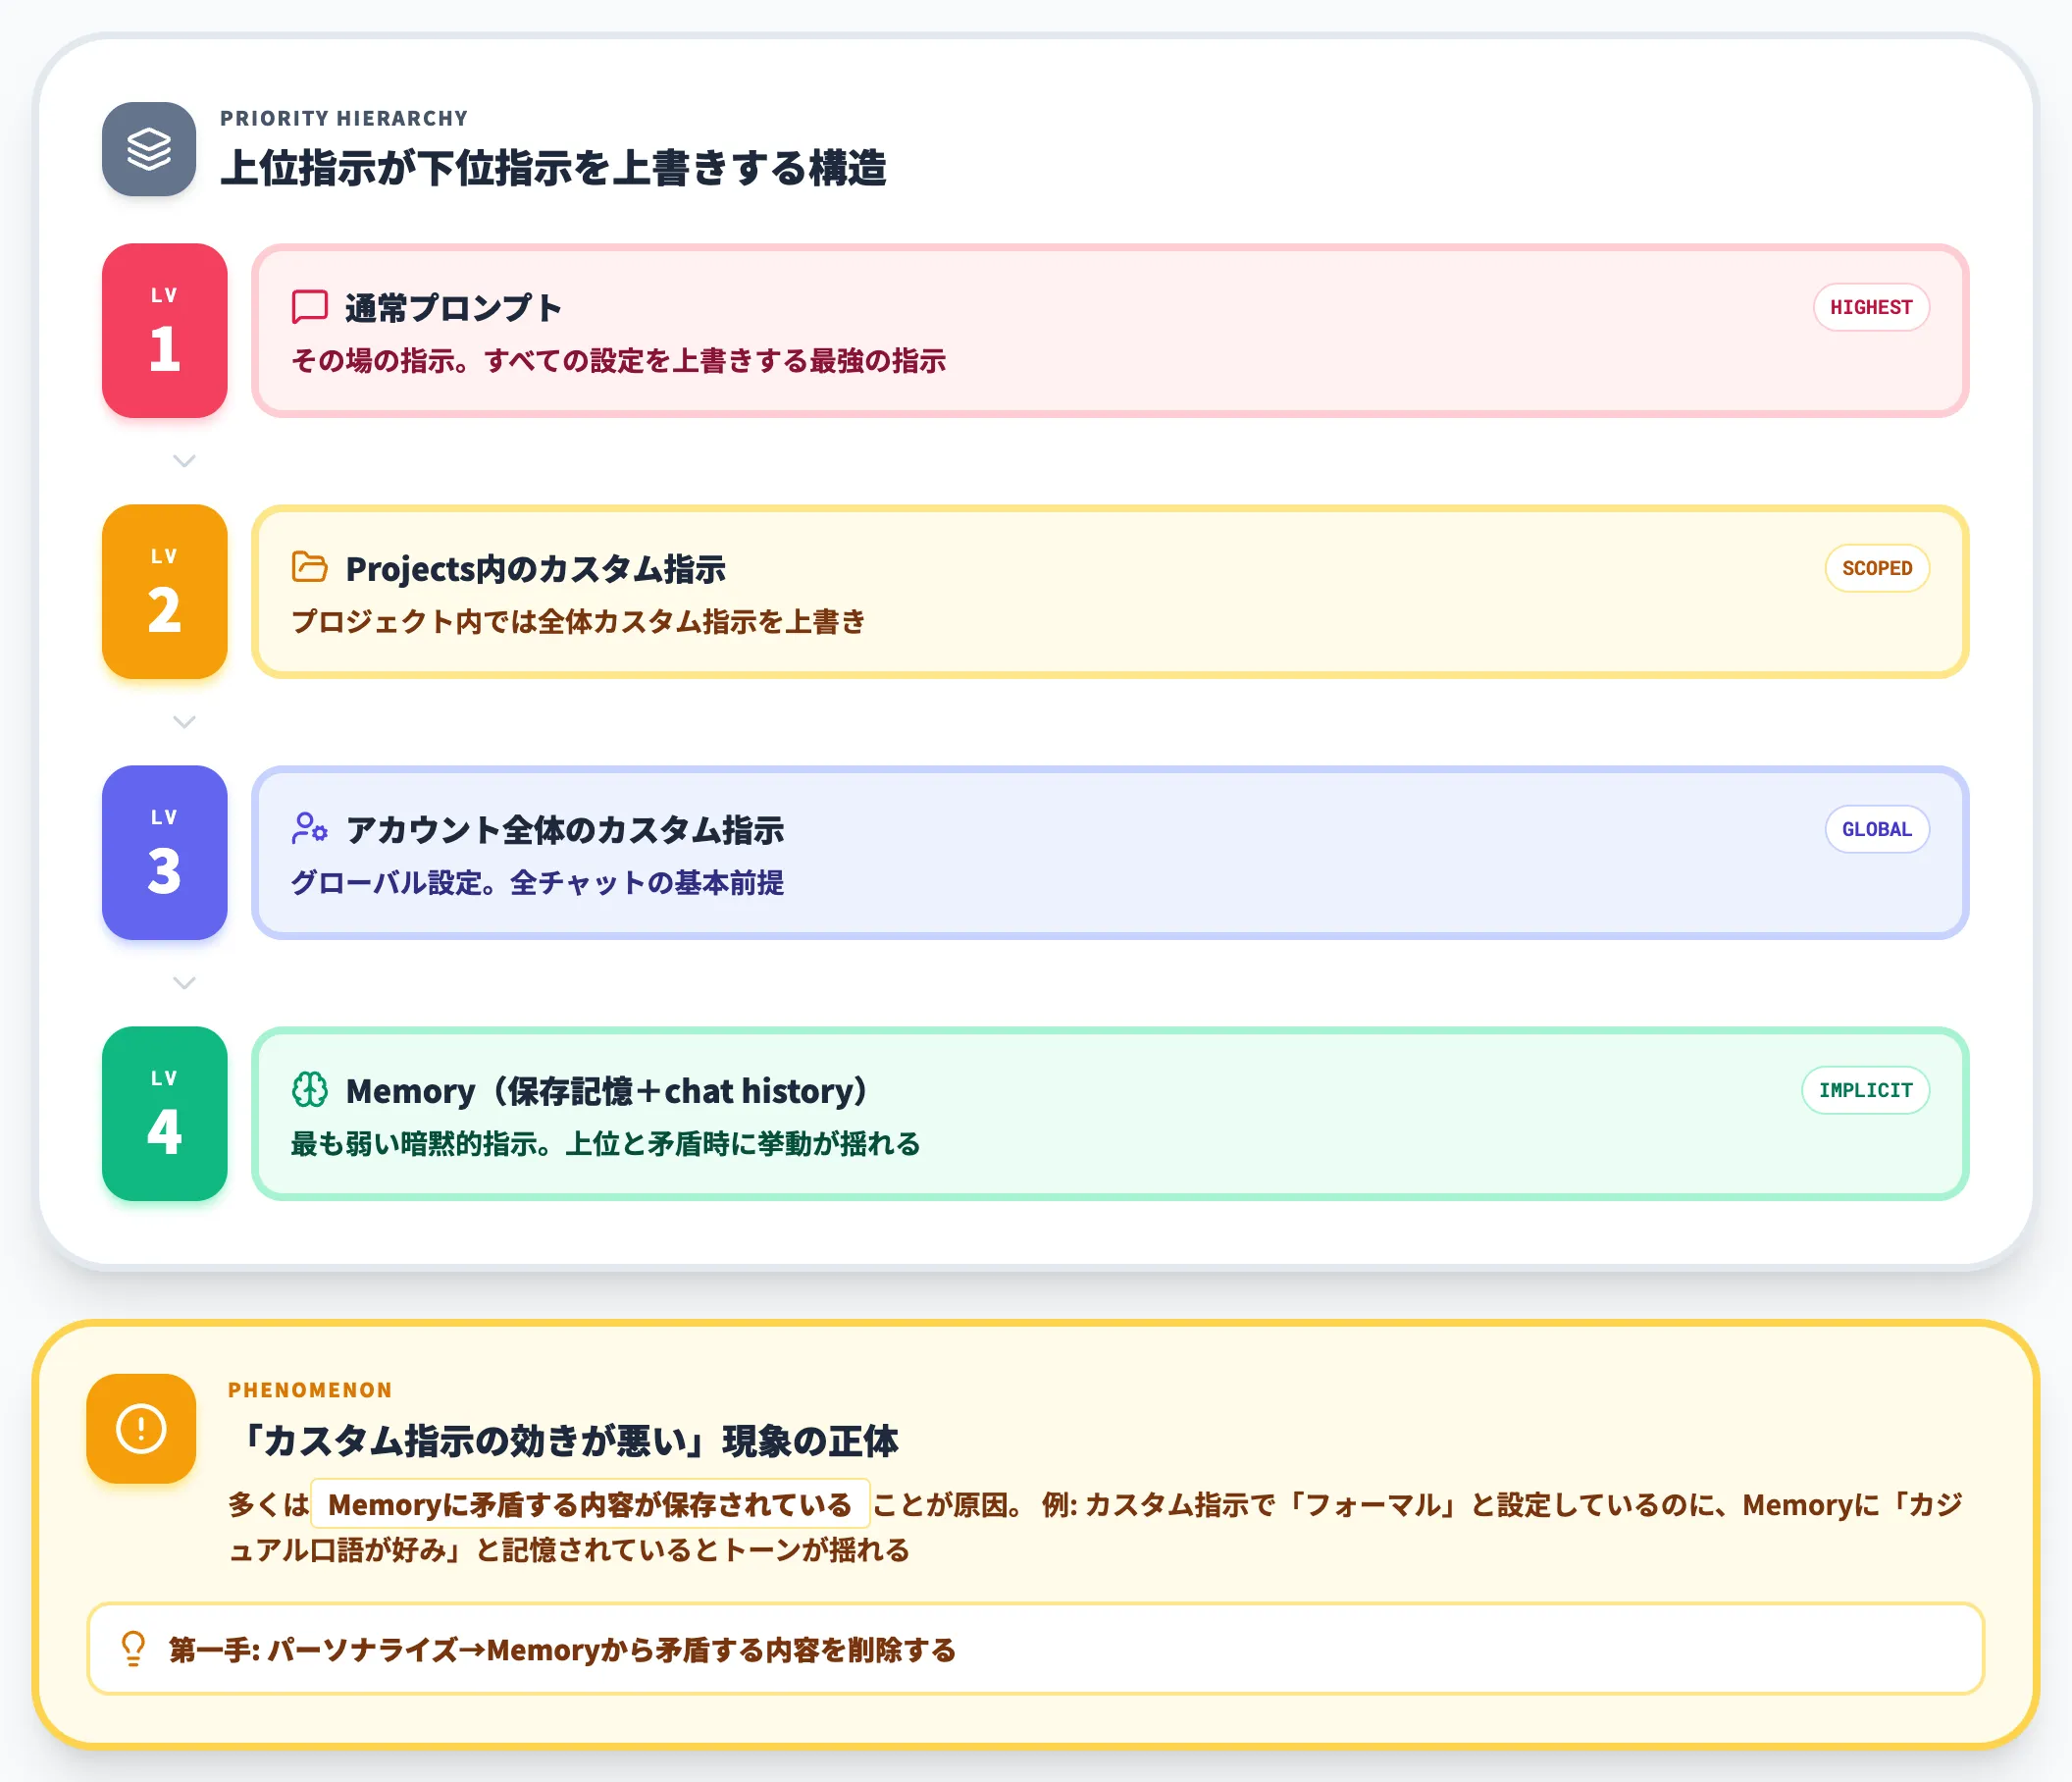Image resolution: width=2072 pixels, height=1782 pixels.
Task: Select the orange LV 2 level badge
Action: pyautogui.click(x=165, y=591)
